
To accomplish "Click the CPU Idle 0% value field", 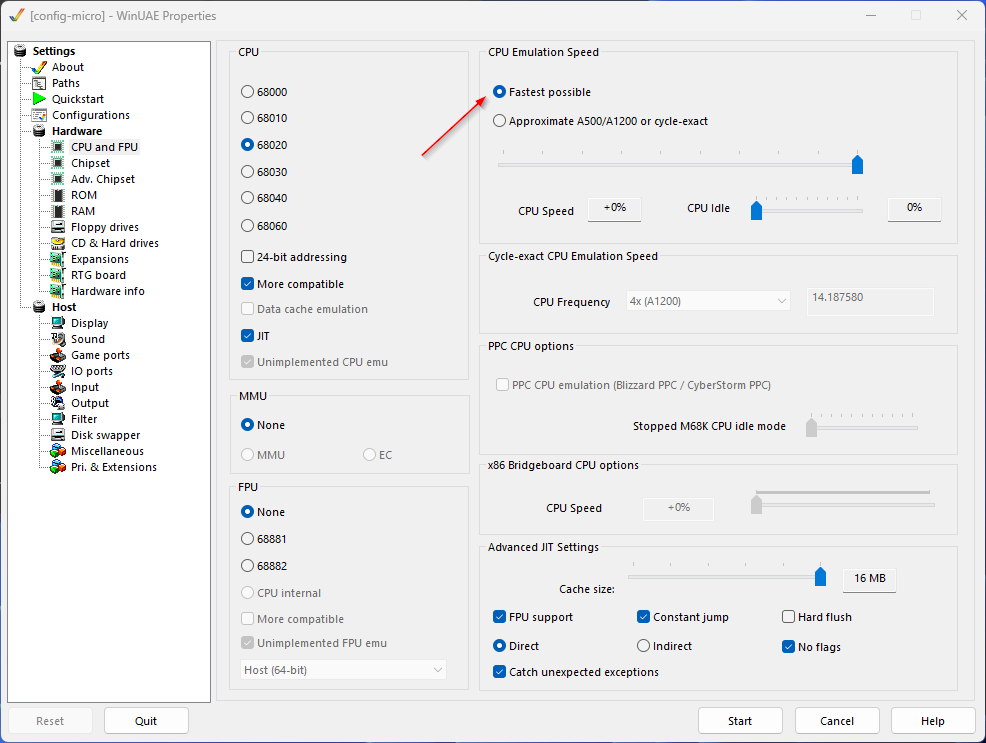I will [x=914, y=209].
